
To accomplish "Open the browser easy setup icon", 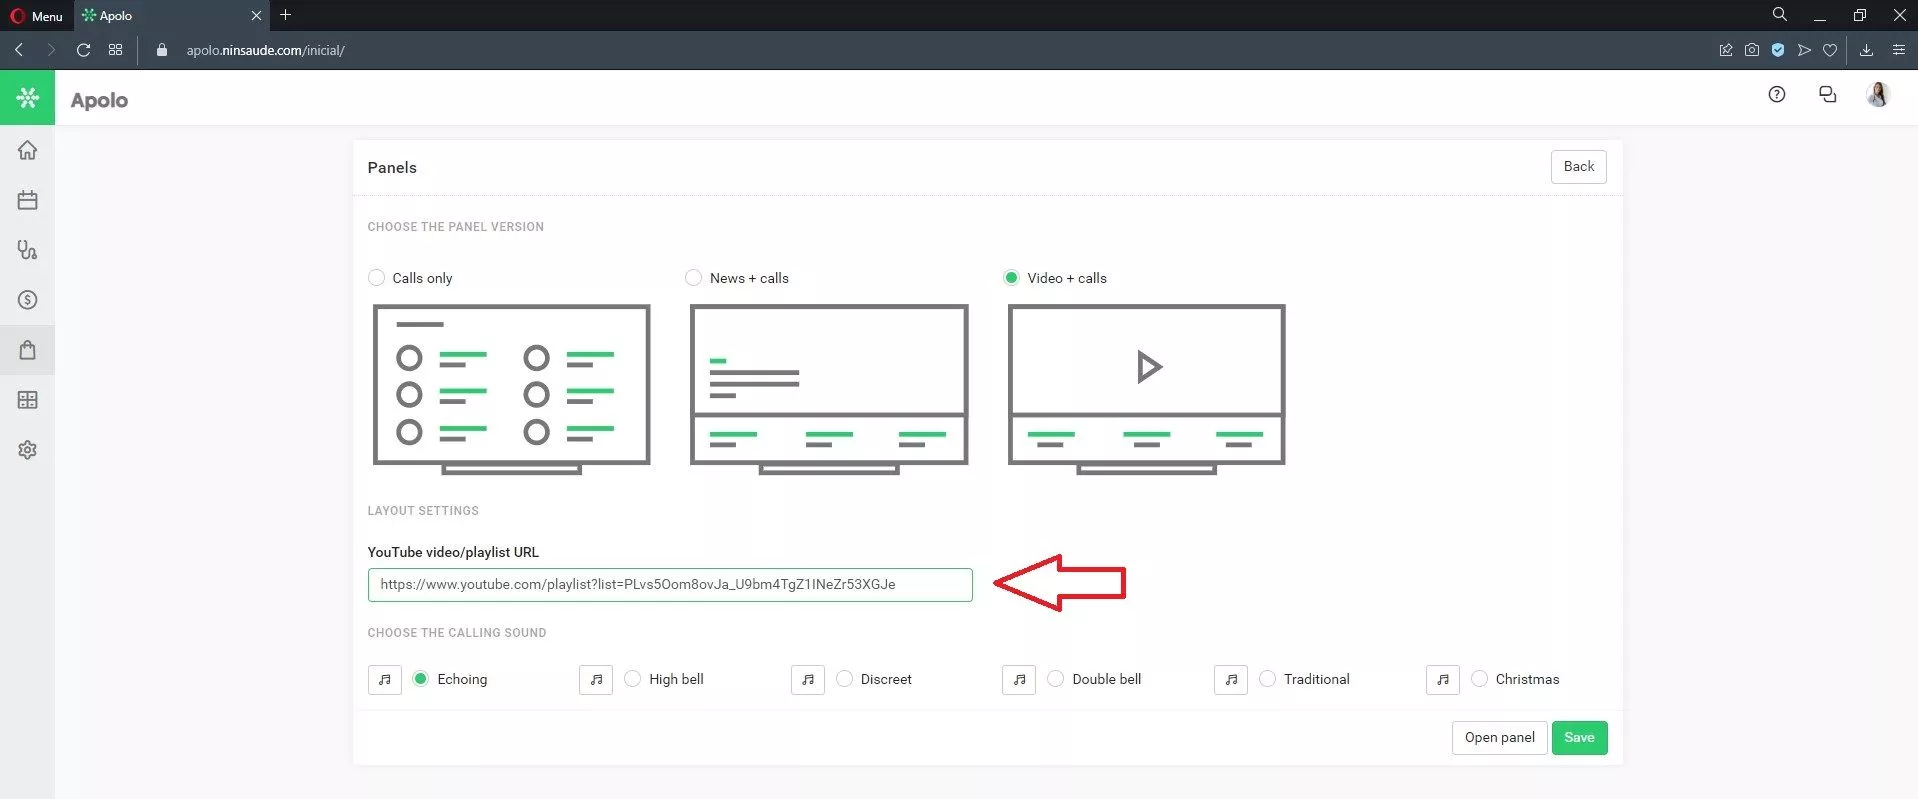I will [1898, 50].
